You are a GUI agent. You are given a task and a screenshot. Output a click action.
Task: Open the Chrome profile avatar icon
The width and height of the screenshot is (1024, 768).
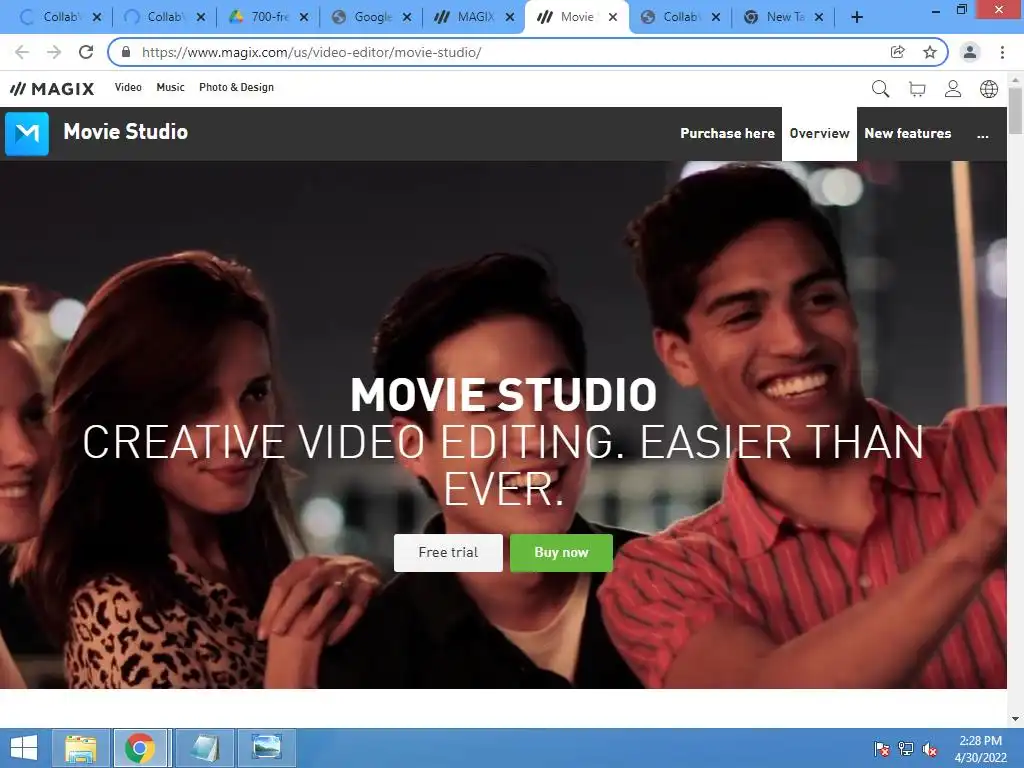click(970, 52)
